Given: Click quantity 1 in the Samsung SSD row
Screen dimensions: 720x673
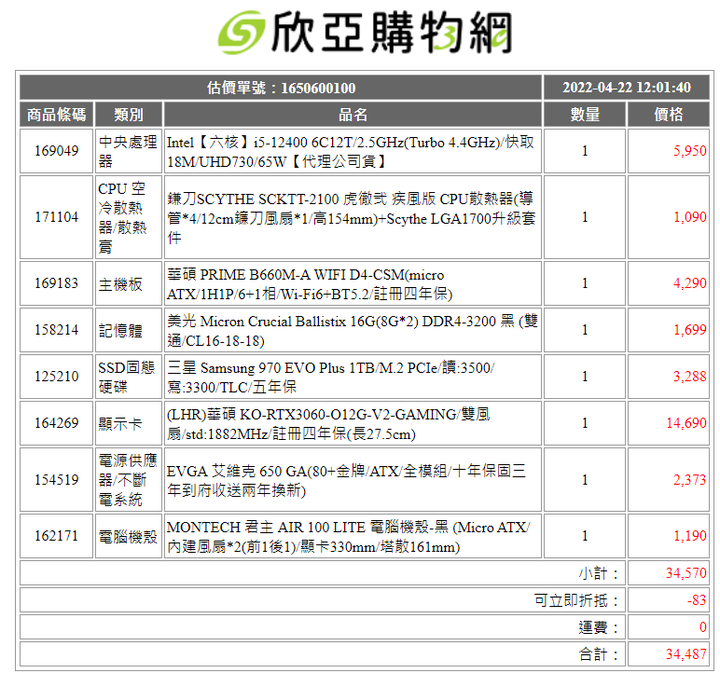Looking at the screenshot, I should pos(585,376).
